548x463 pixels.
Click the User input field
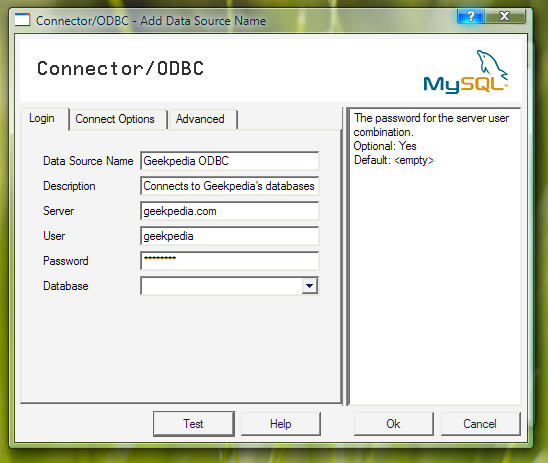pos(230,236)
